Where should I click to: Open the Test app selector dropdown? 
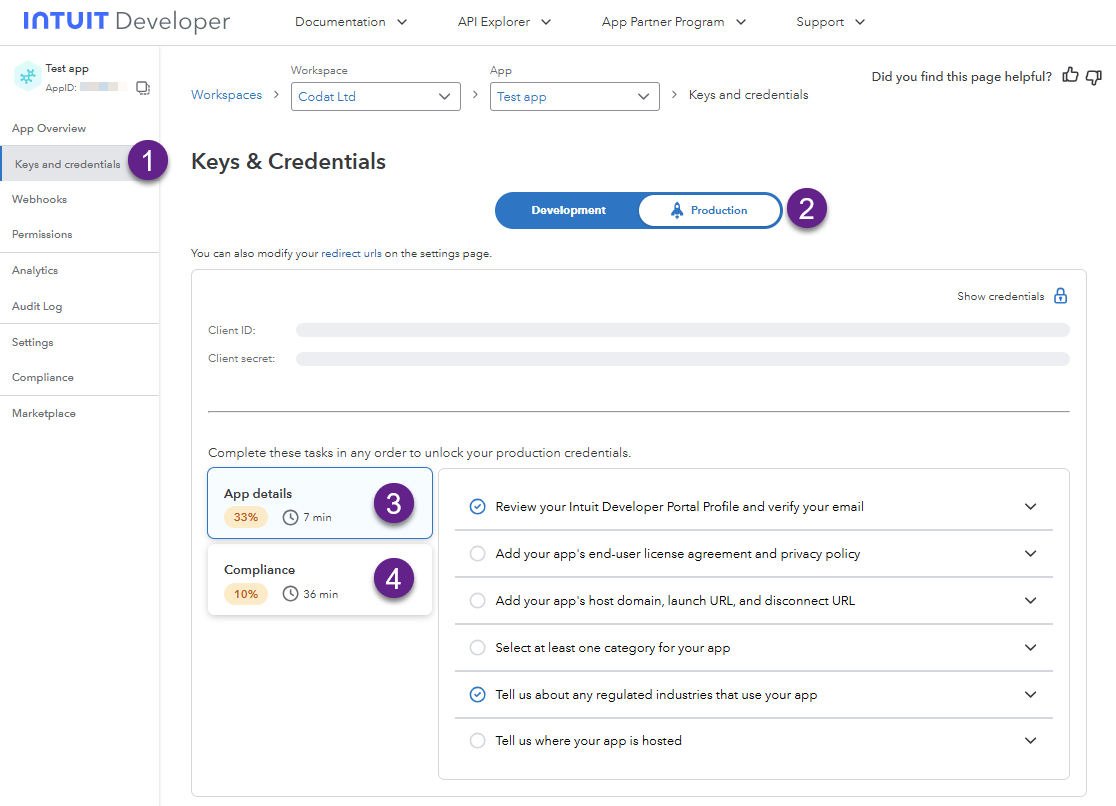pyautogui.click(x=574, y=97)
